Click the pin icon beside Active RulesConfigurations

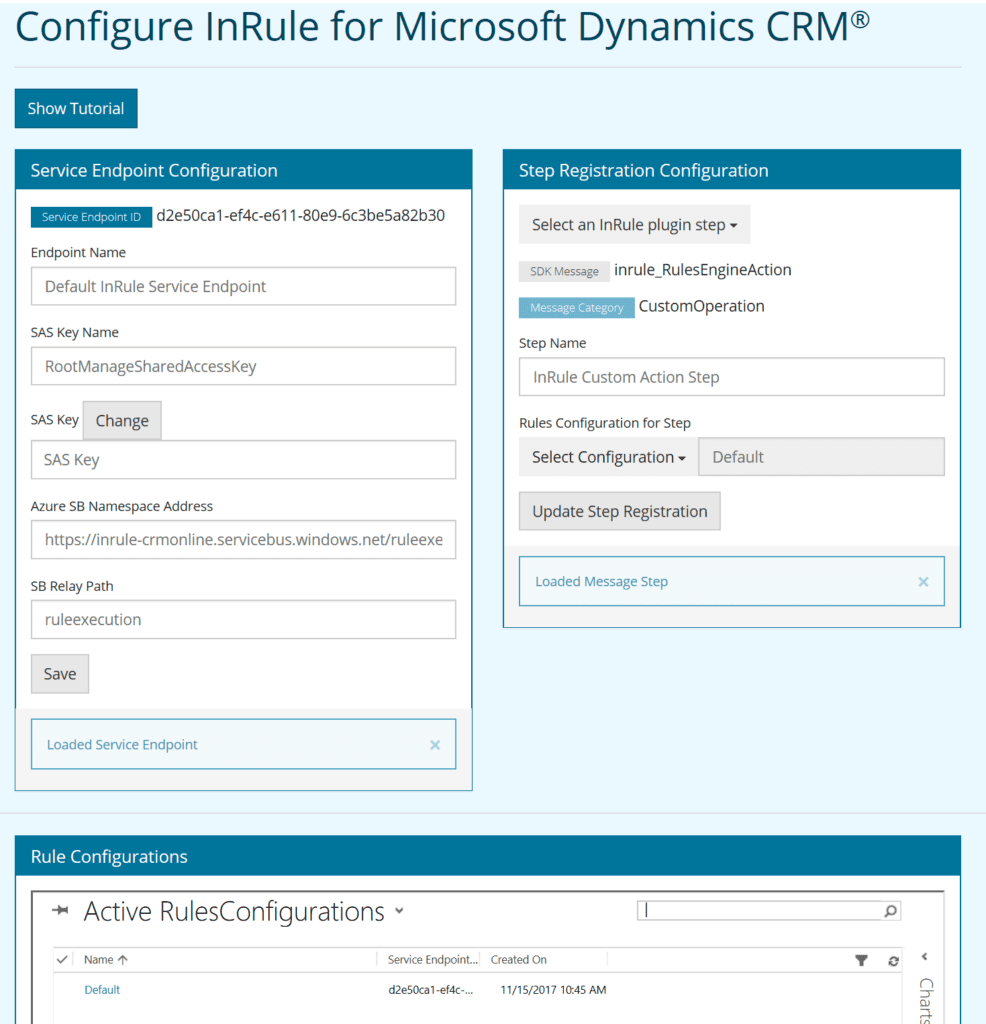pyautogui.click(x=60, y=910)
